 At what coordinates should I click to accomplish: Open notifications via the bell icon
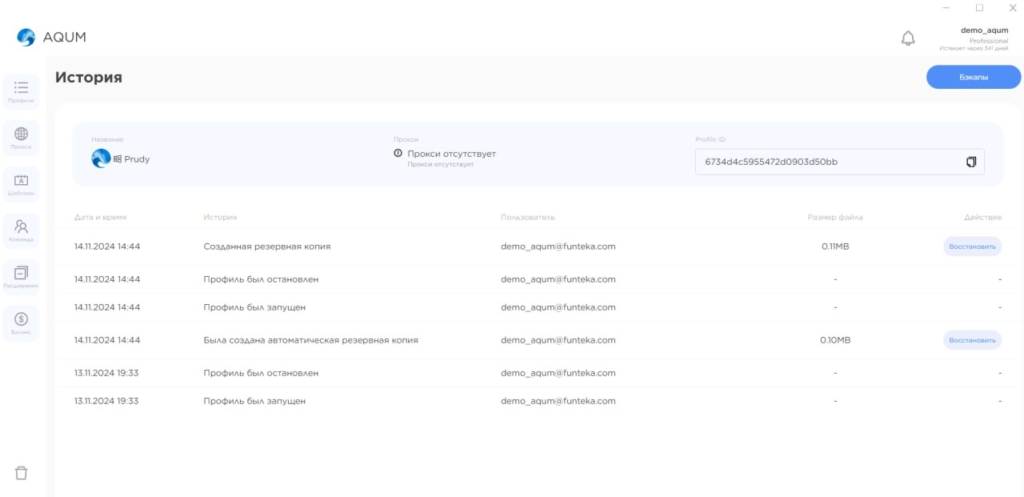click(908, 38)
